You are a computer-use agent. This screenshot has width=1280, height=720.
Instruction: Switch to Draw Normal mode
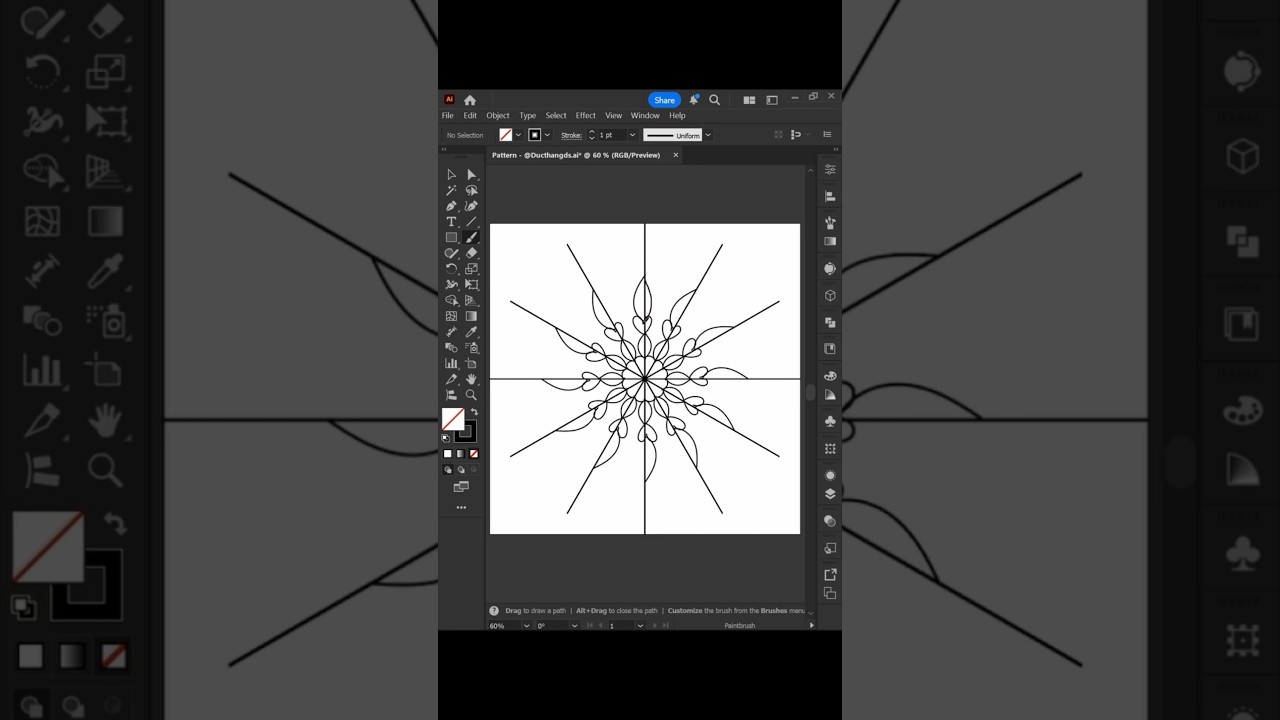[x=448, y=470]
